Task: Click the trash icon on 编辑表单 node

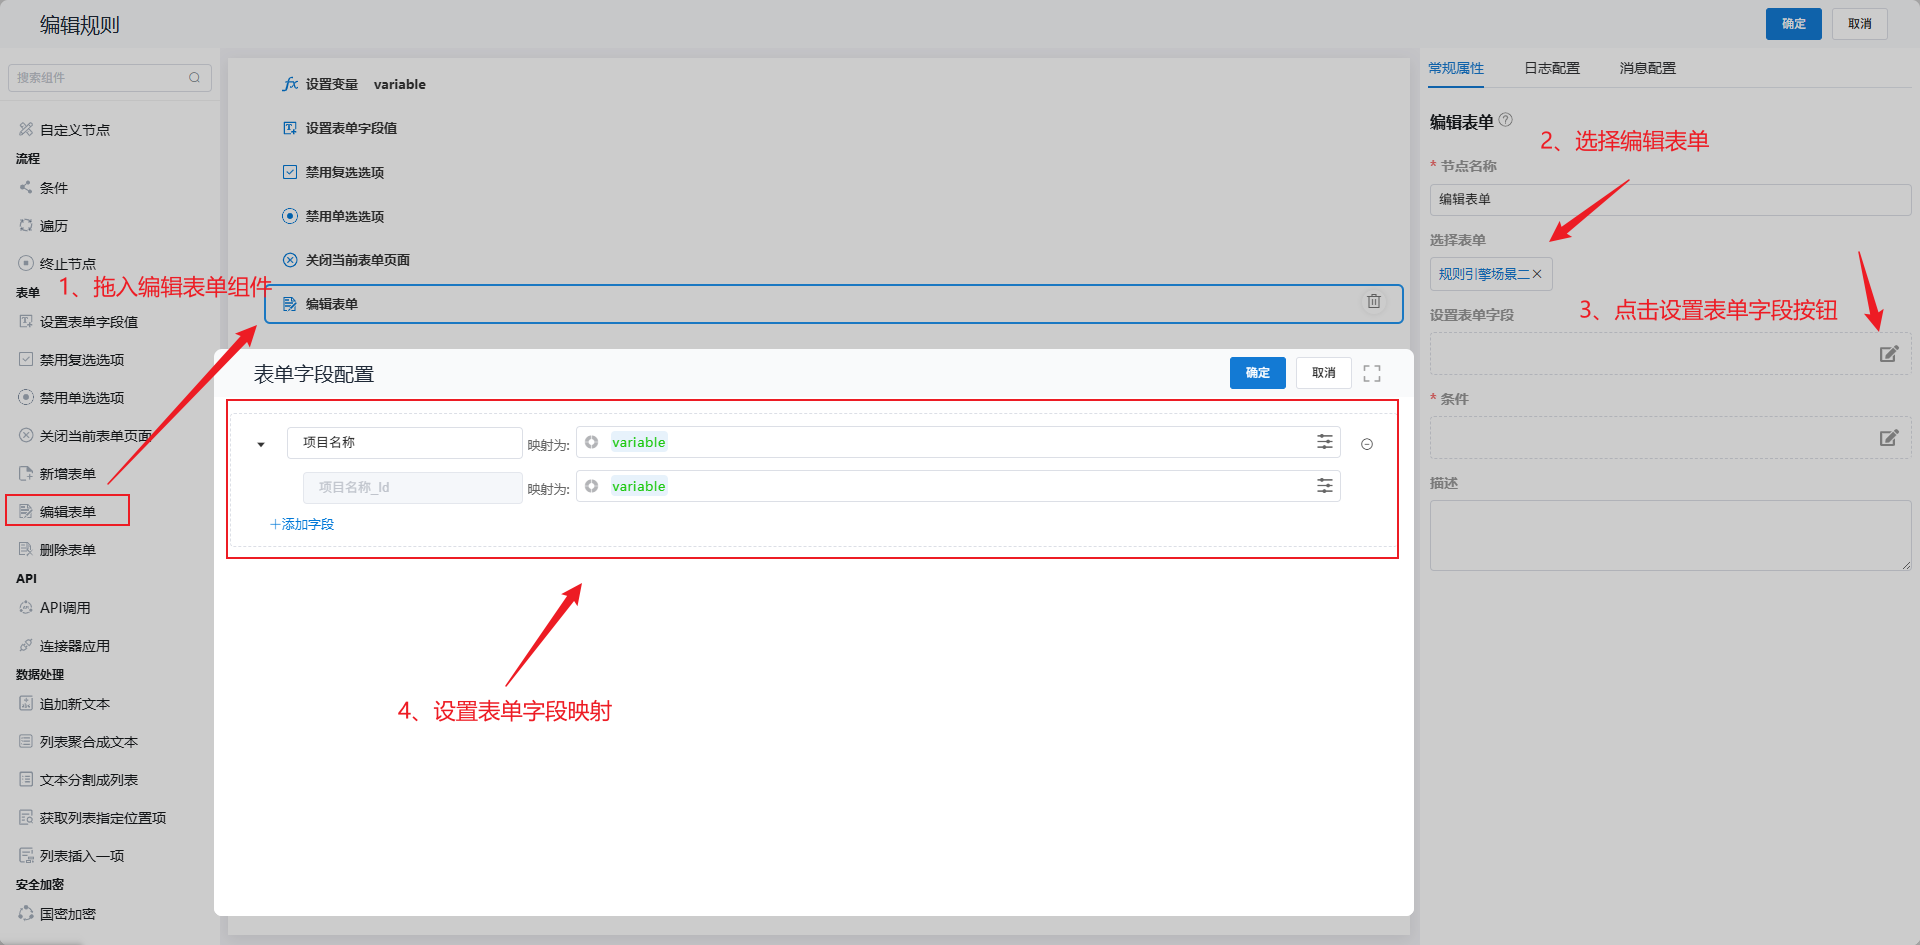Action: pyautogui.click(x=1373, y=302)
